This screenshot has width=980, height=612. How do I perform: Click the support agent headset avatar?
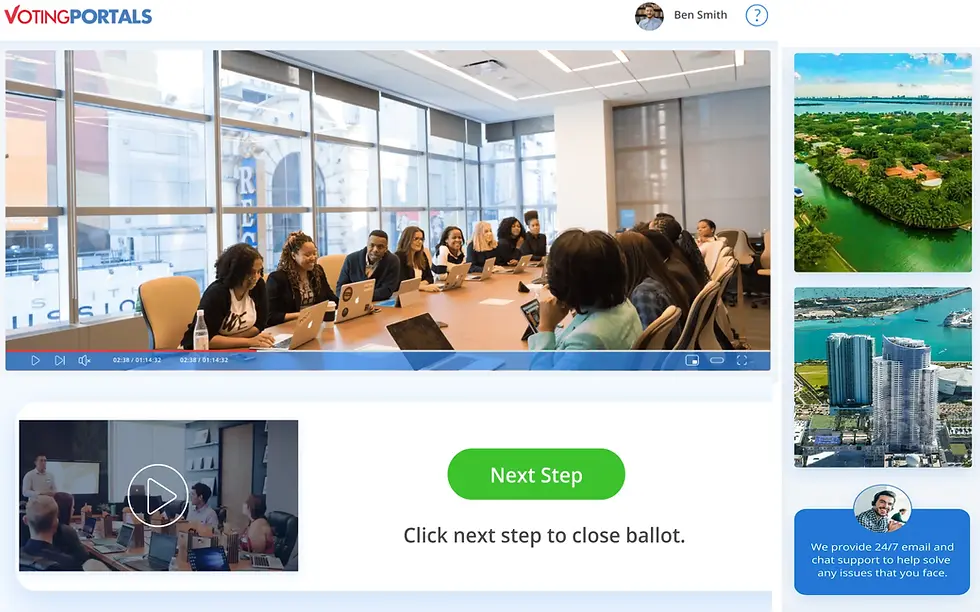click(x=882, y=509)
